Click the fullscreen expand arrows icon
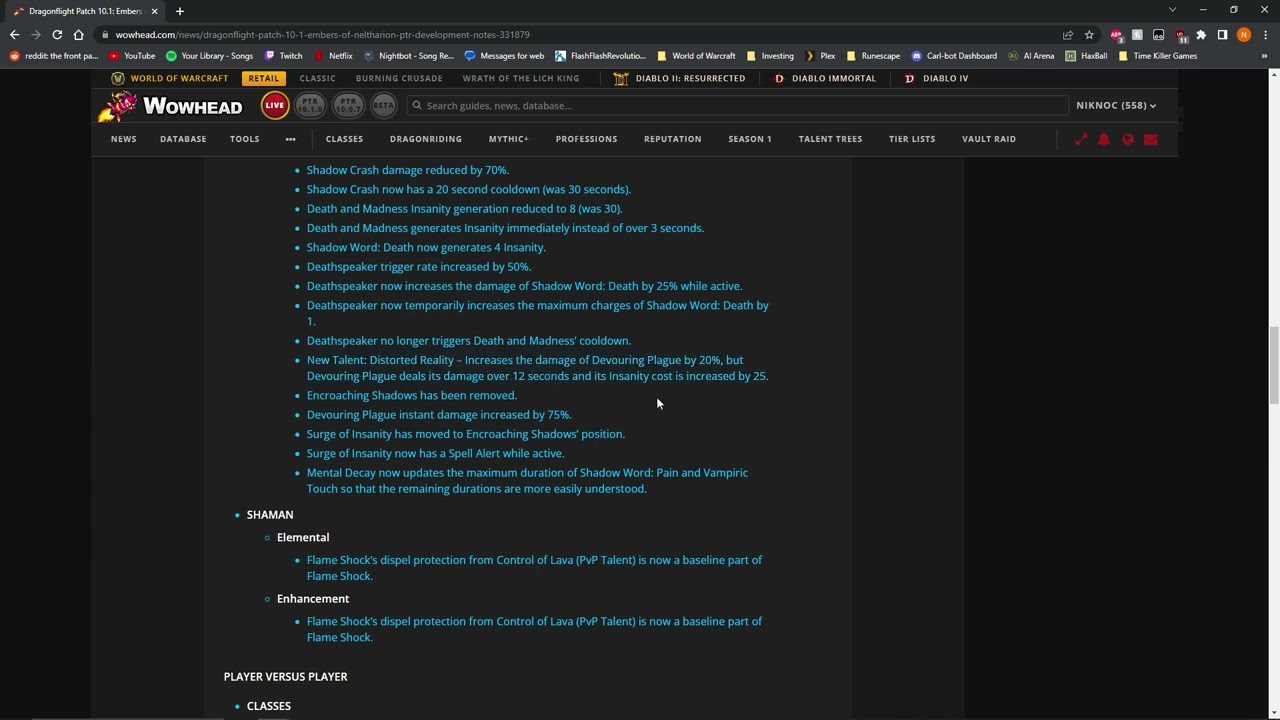This screenshot has height=720, width=1280. pyautogui.click(x=1081, y=139)
